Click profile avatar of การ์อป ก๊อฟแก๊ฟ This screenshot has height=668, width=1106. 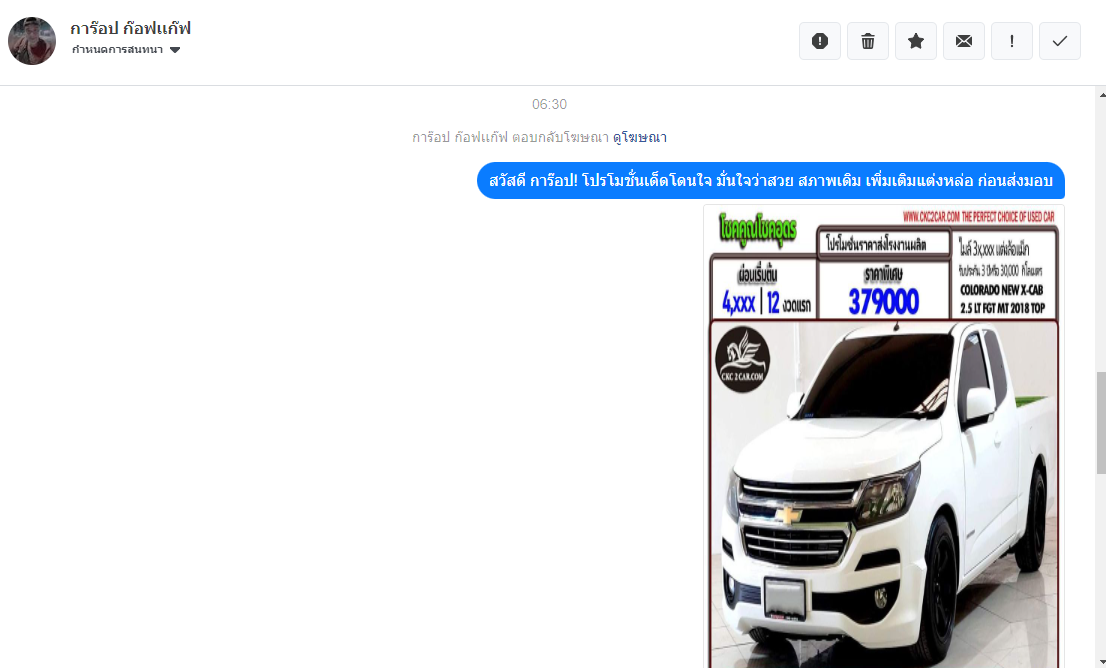(x=32, y=41)
